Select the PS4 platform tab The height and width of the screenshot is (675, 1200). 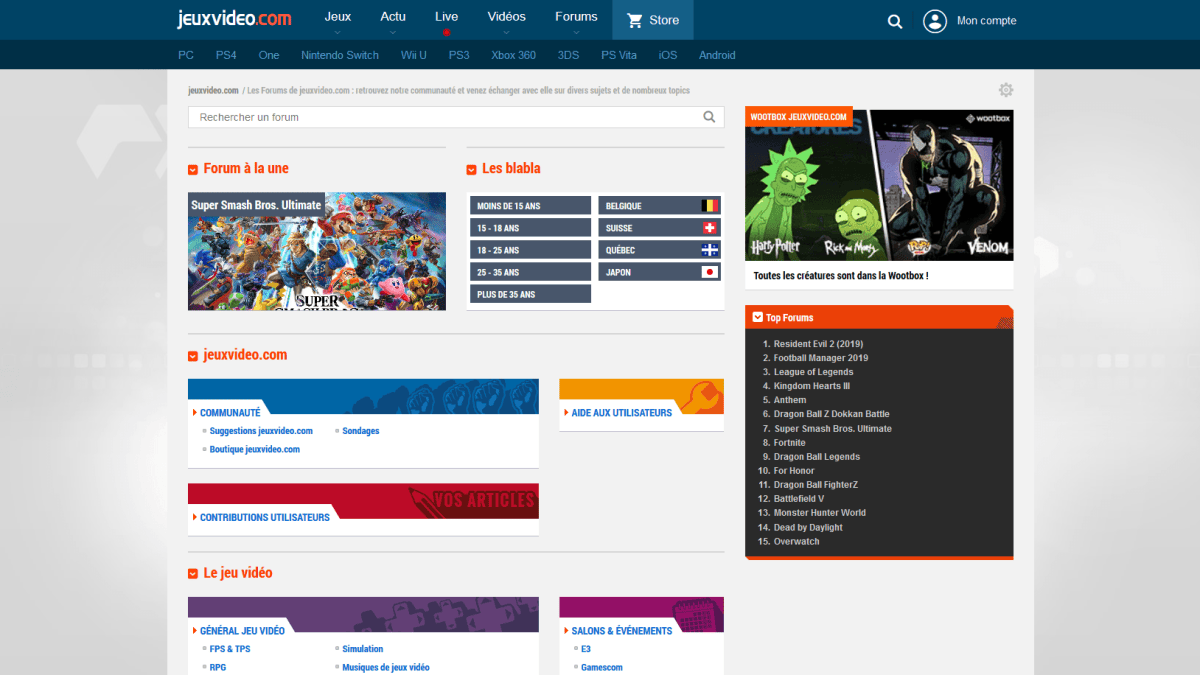tap(226, 55)
